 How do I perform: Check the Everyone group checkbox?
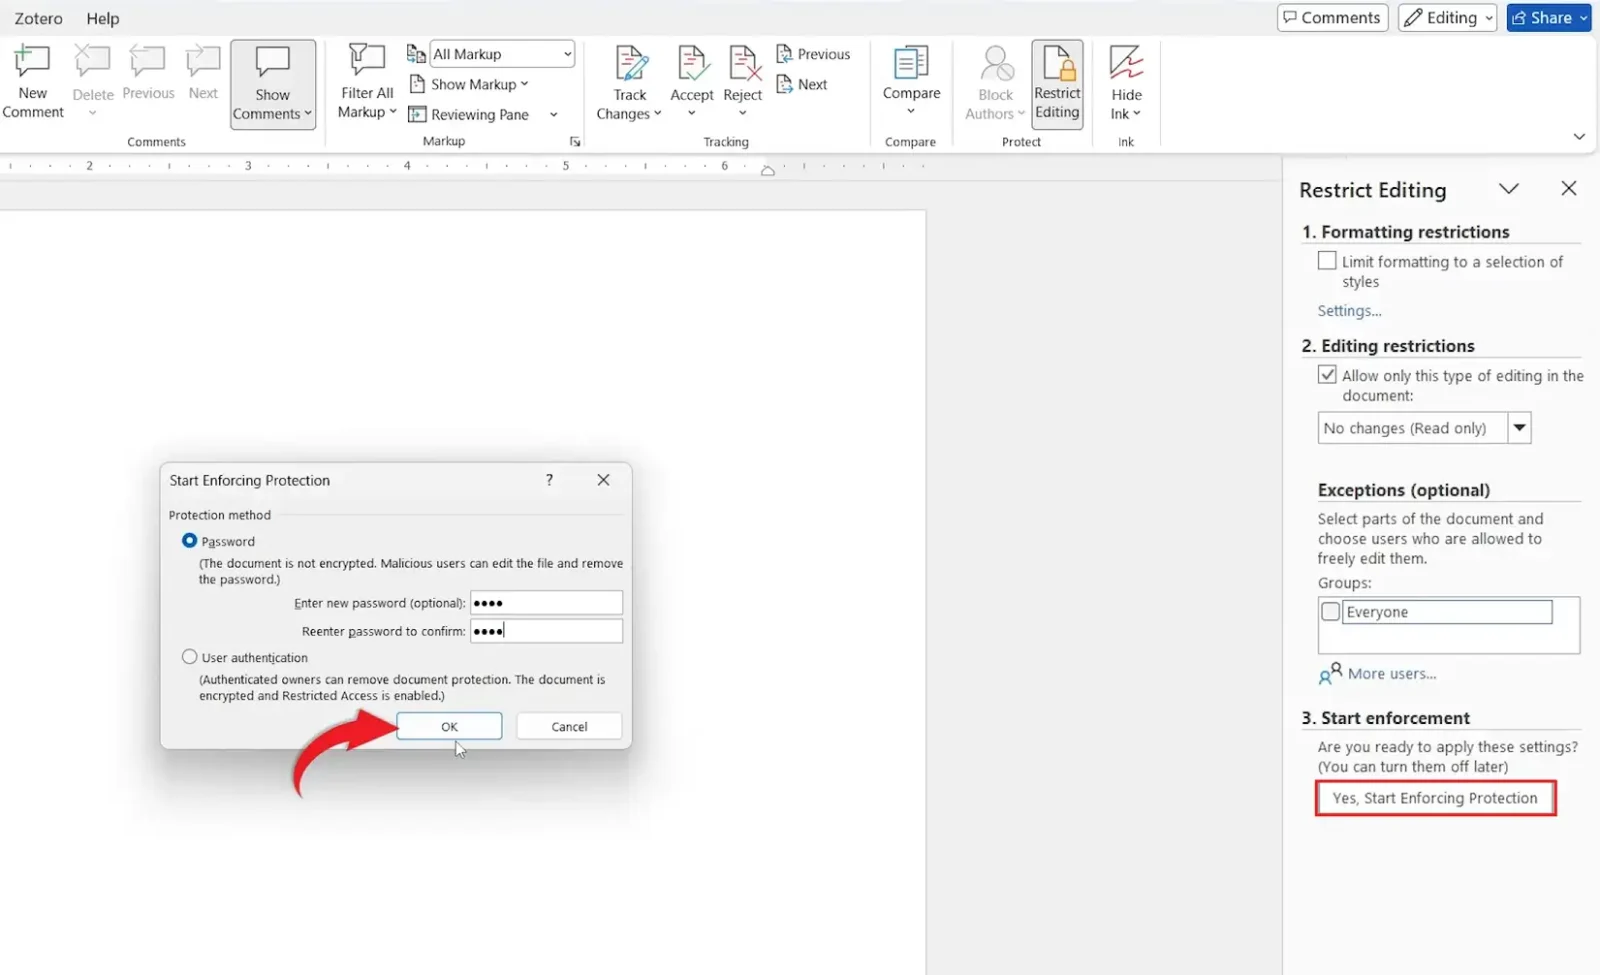[1331, 611]
